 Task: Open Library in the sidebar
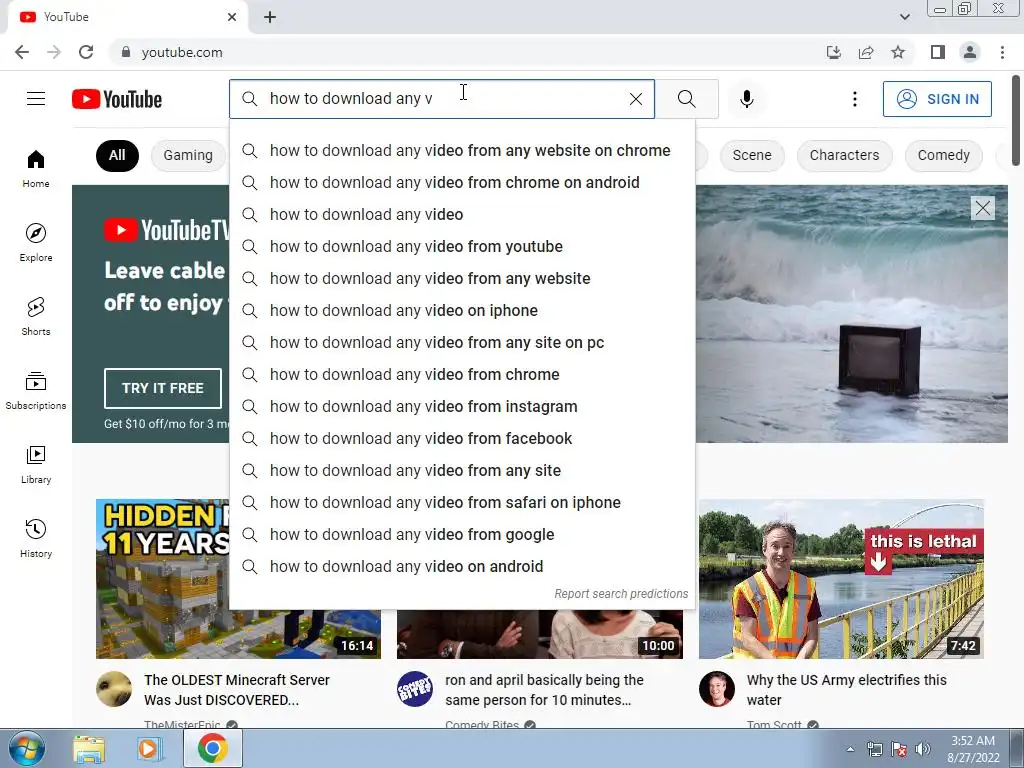tap(36, 464)
